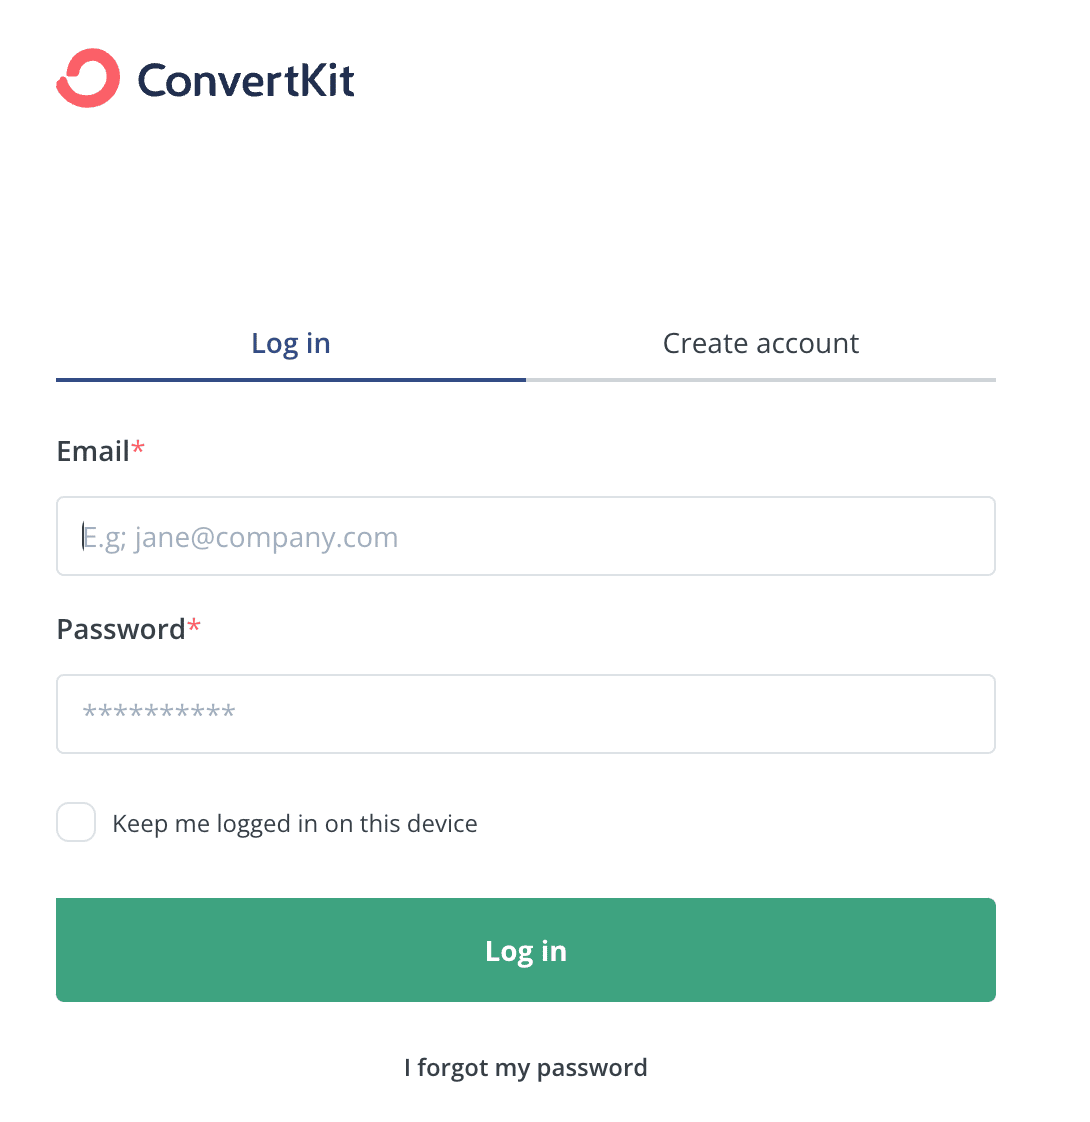This screenshot has width=1090, height=1122.
Task: Click the red asterisk next to Email
Action: (138, 448)
